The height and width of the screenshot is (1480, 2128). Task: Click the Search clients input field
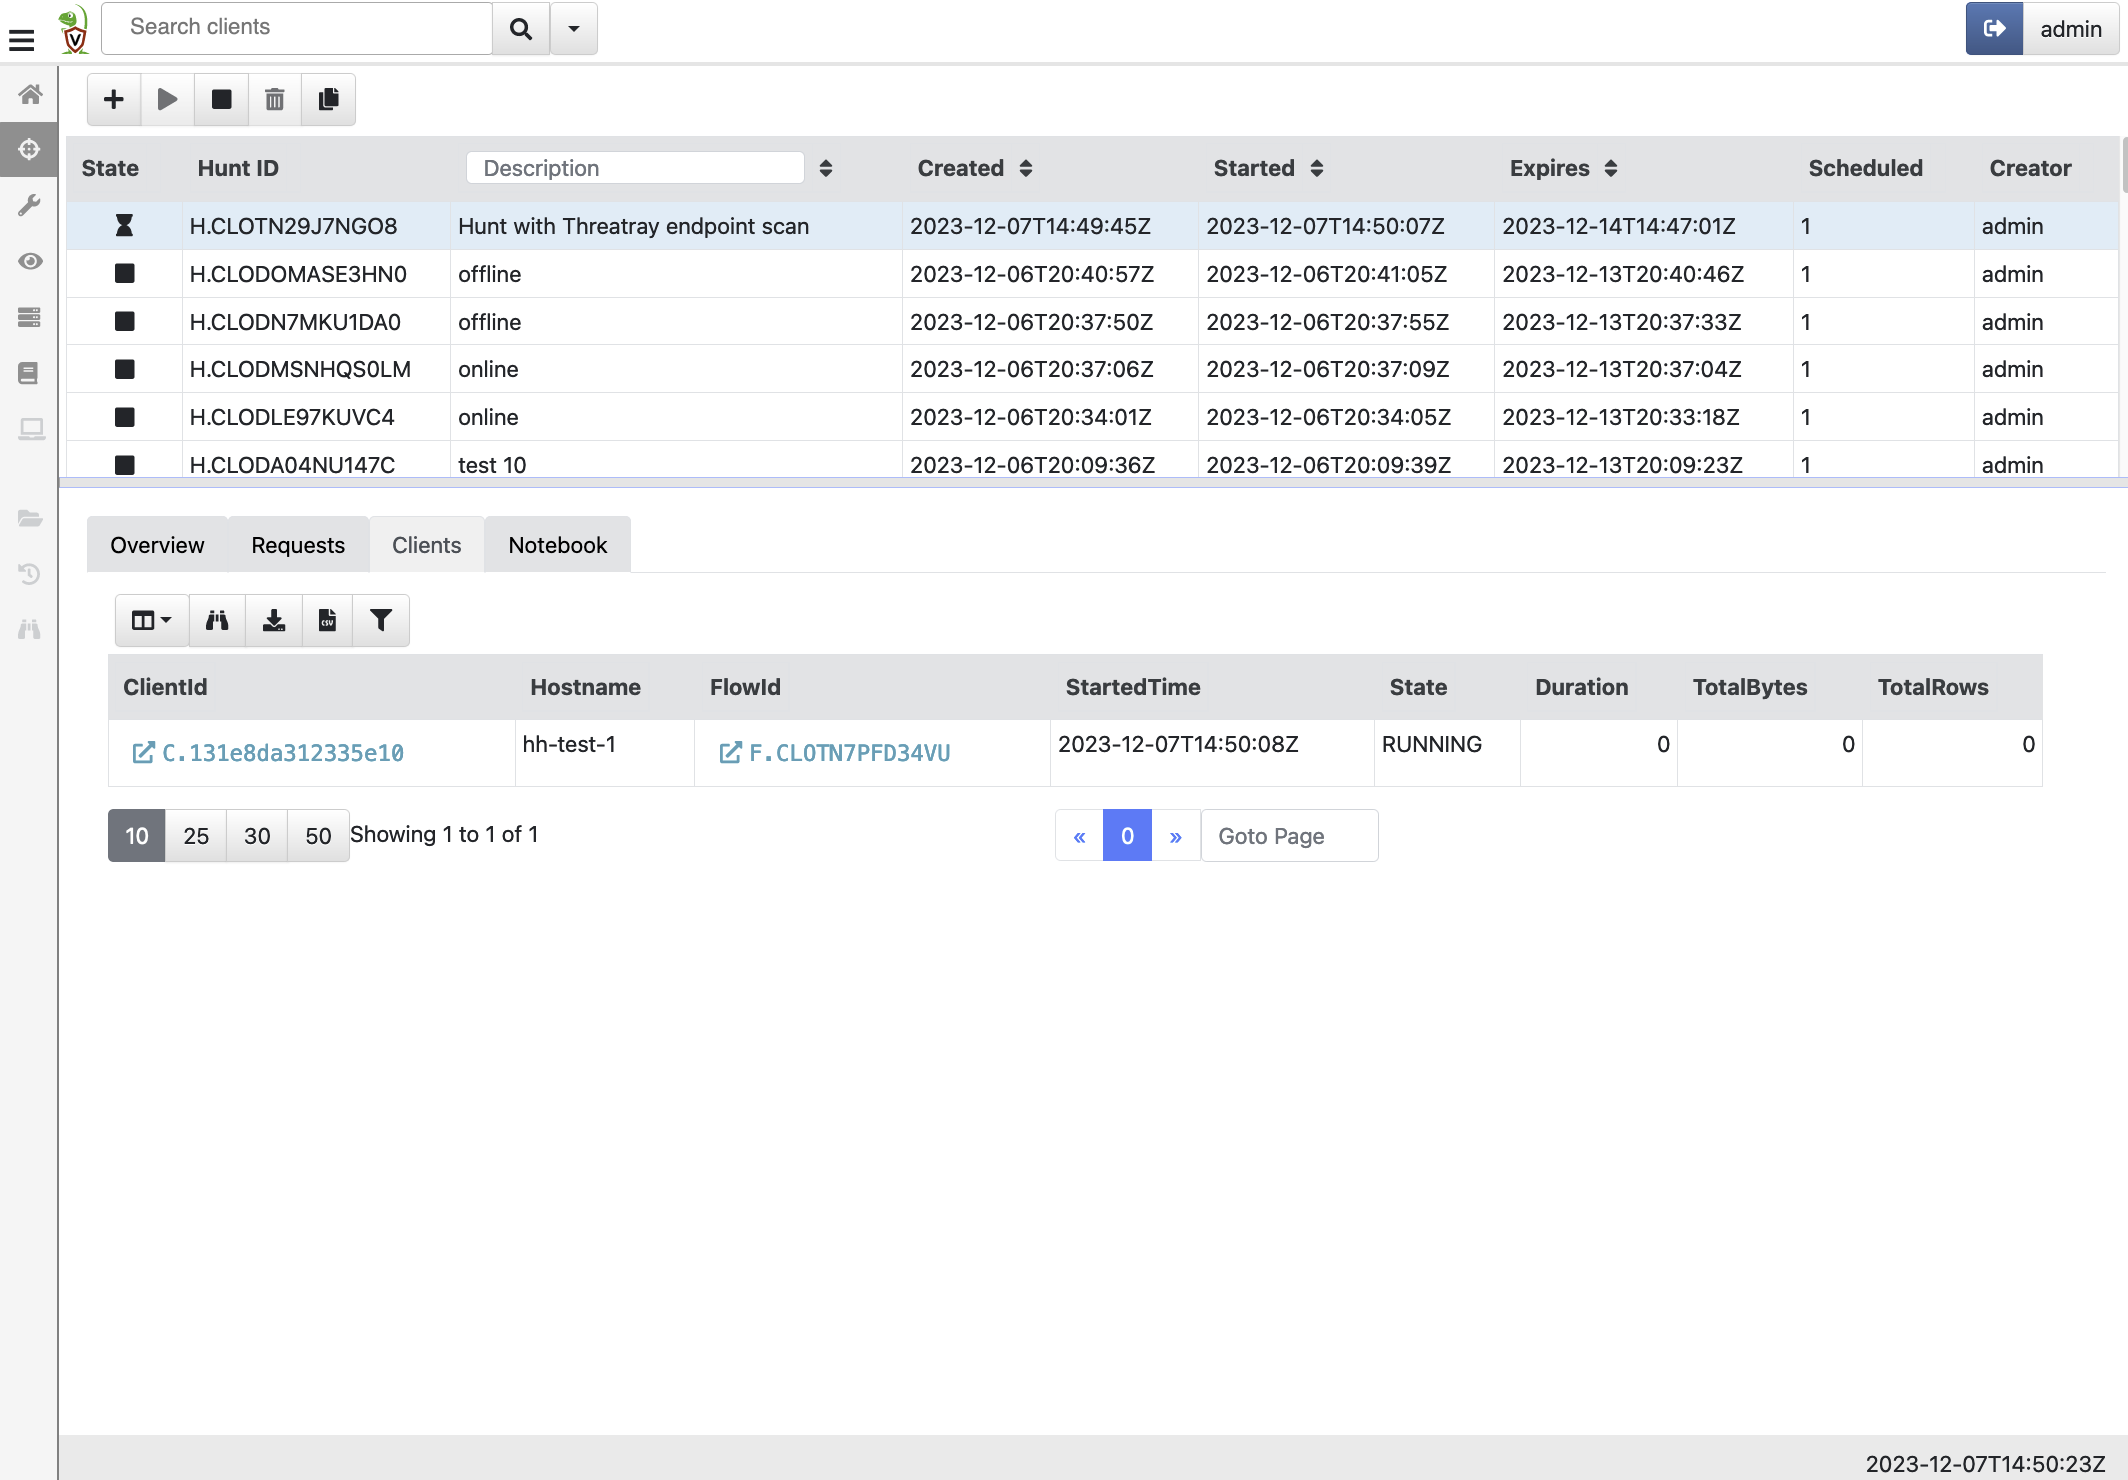point(297,28)
